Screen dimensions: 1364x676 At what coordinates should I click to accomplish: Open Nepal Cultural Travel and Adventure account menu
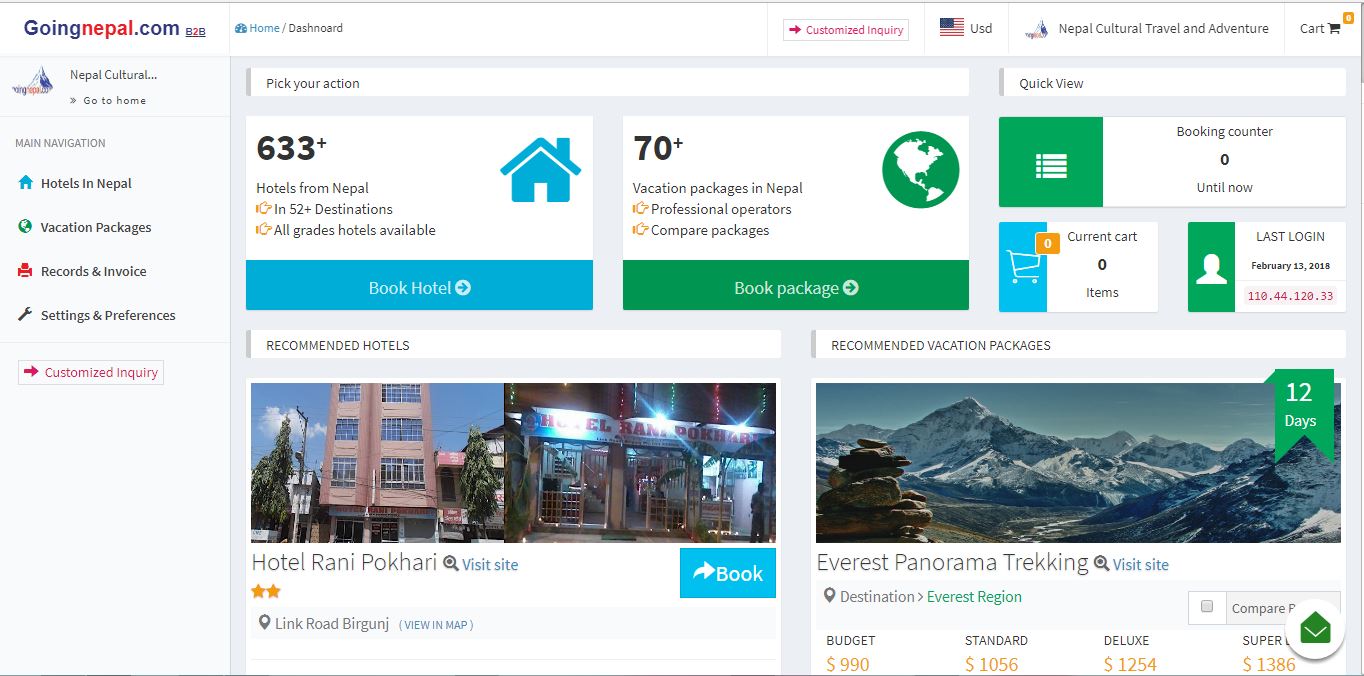pyautogui.click(x=1148, y=29)
